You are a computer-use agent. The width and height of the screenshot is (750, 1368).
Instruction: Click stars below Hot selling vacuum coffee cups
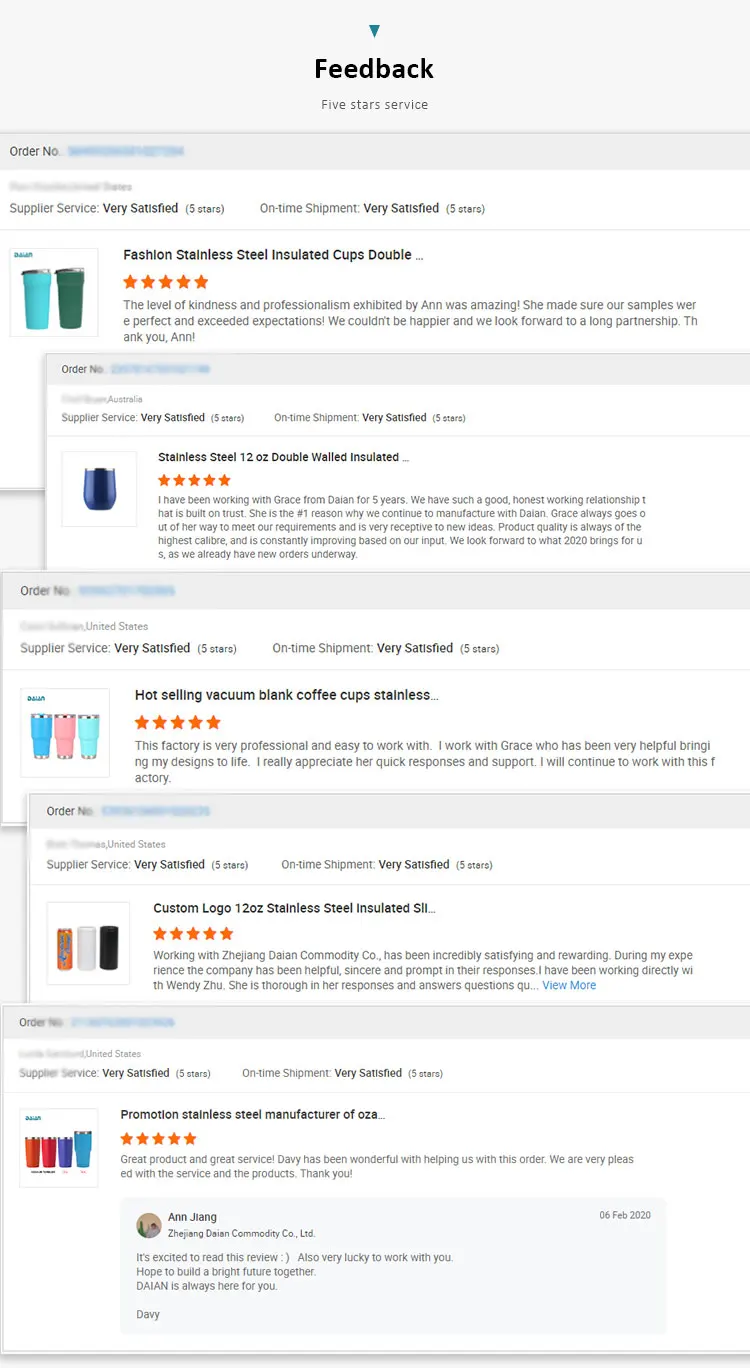[178, 722]
